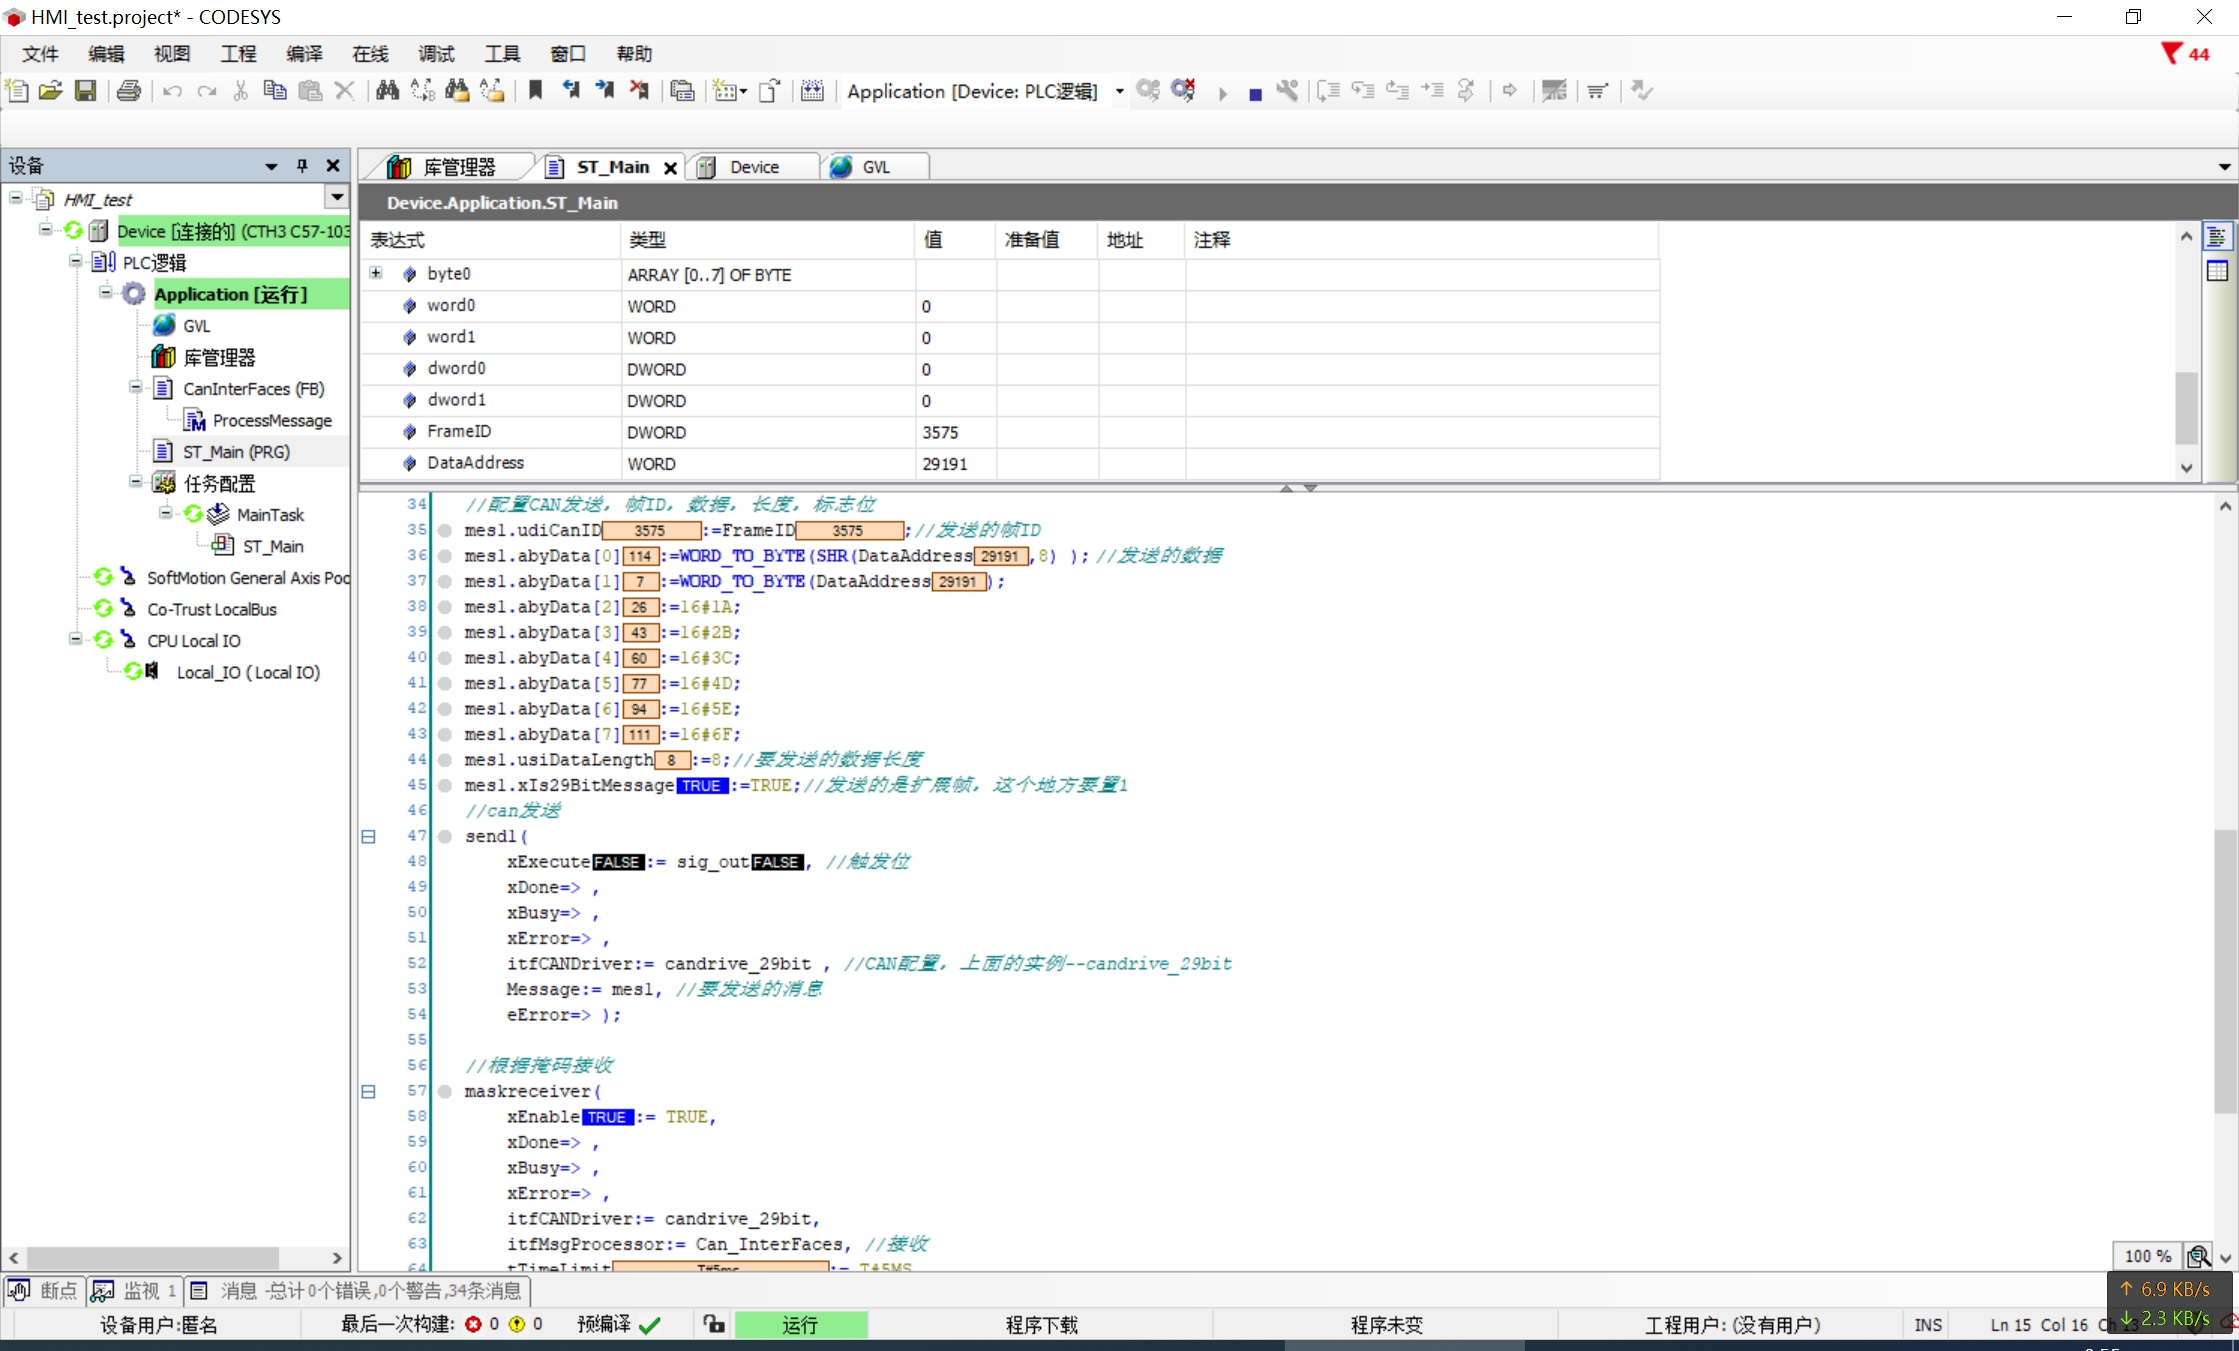Click the Logout icon with red X
This screenshot has width=2239, height=1351.
(x=1184, y=91)
